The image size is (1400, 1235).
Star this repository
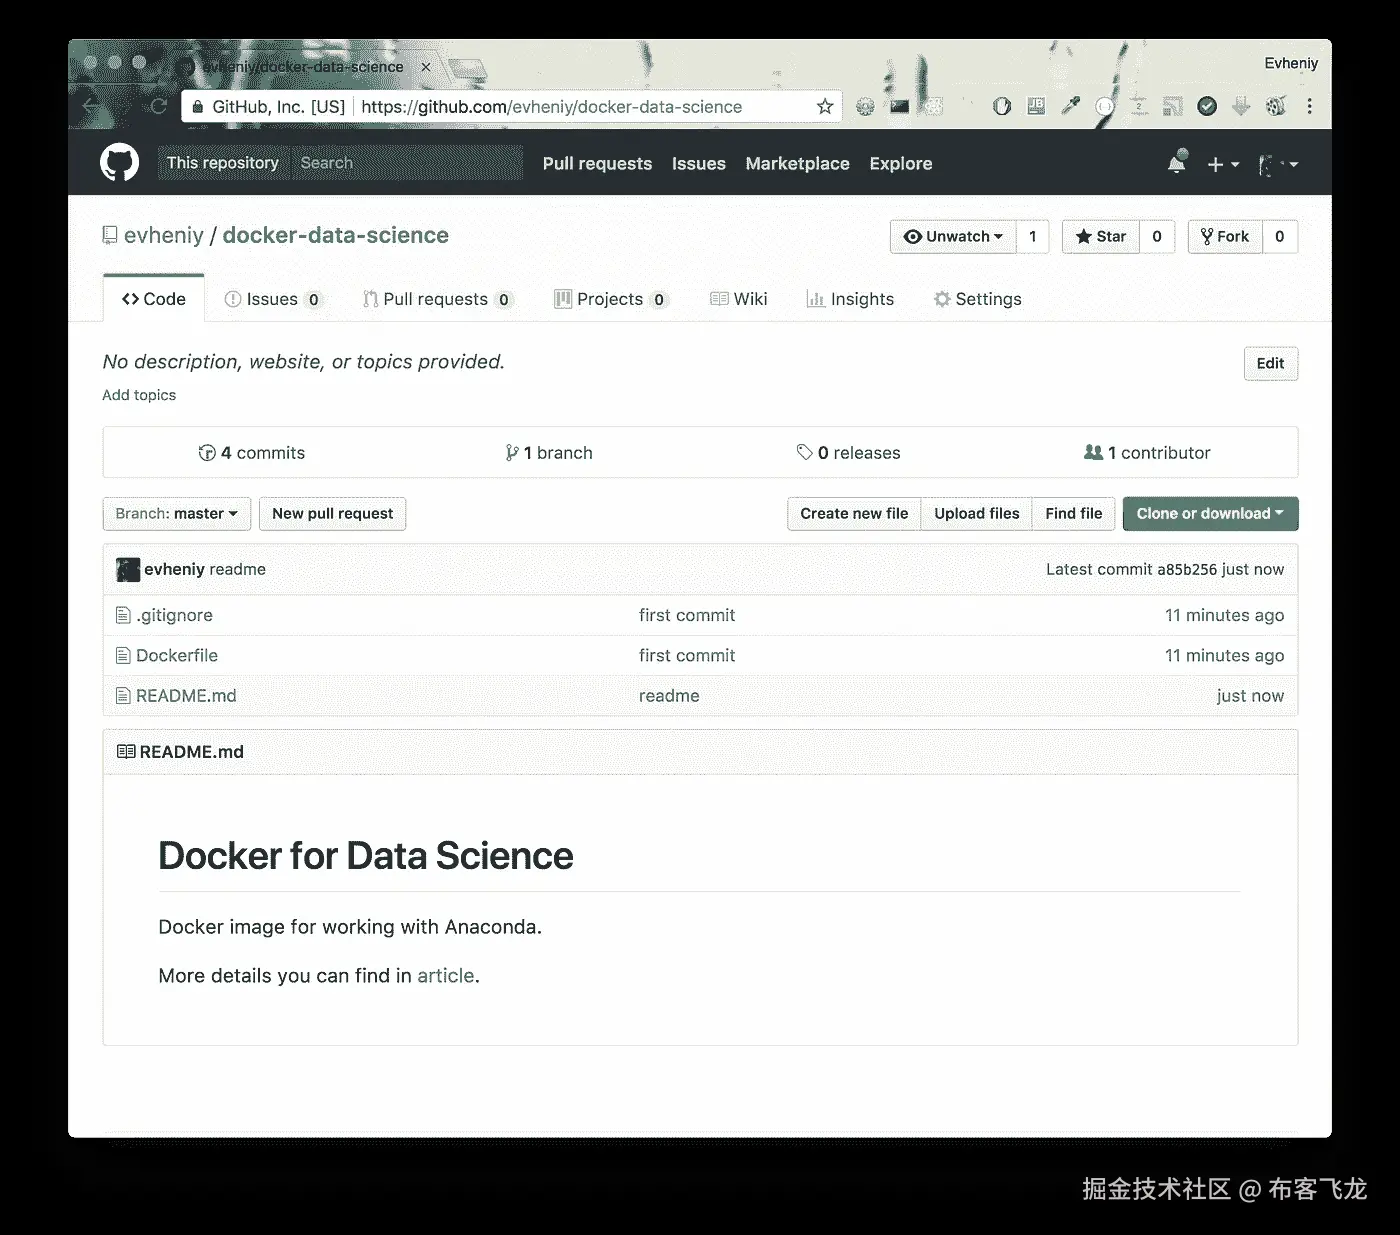click(x=1100, y=237)
